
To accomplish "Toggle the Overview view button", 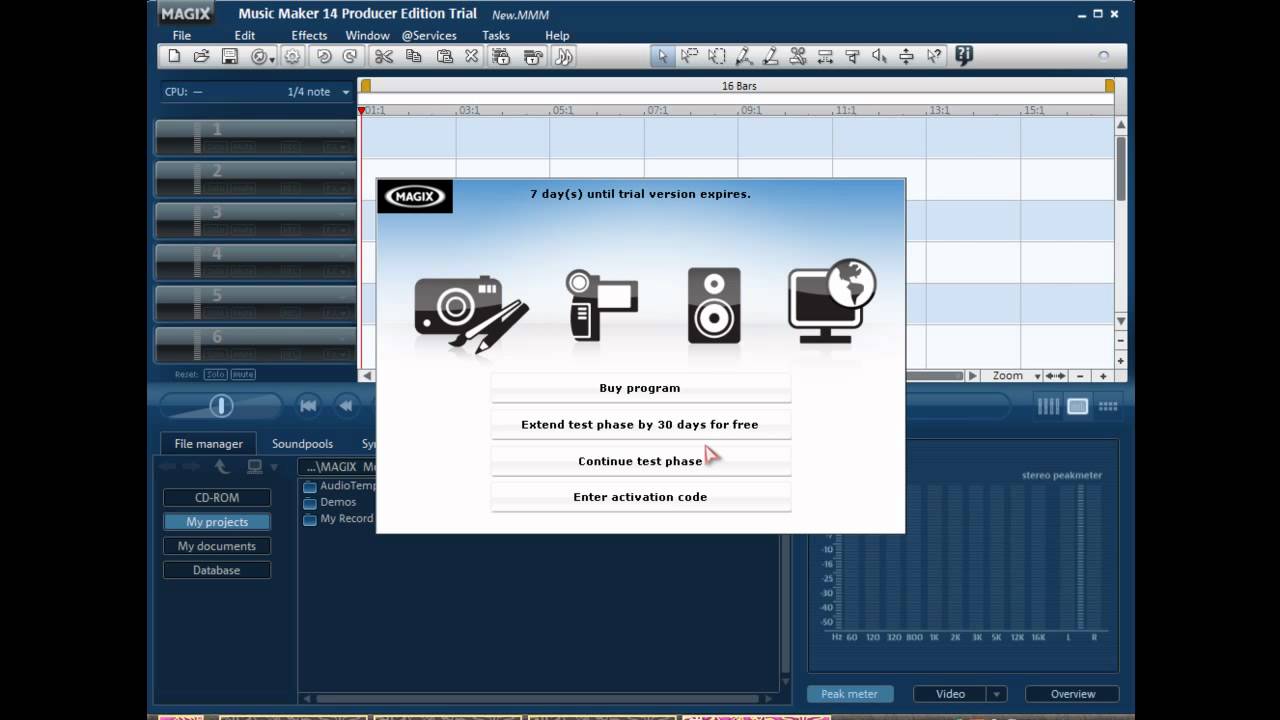I will click(x=1073, y=694).
